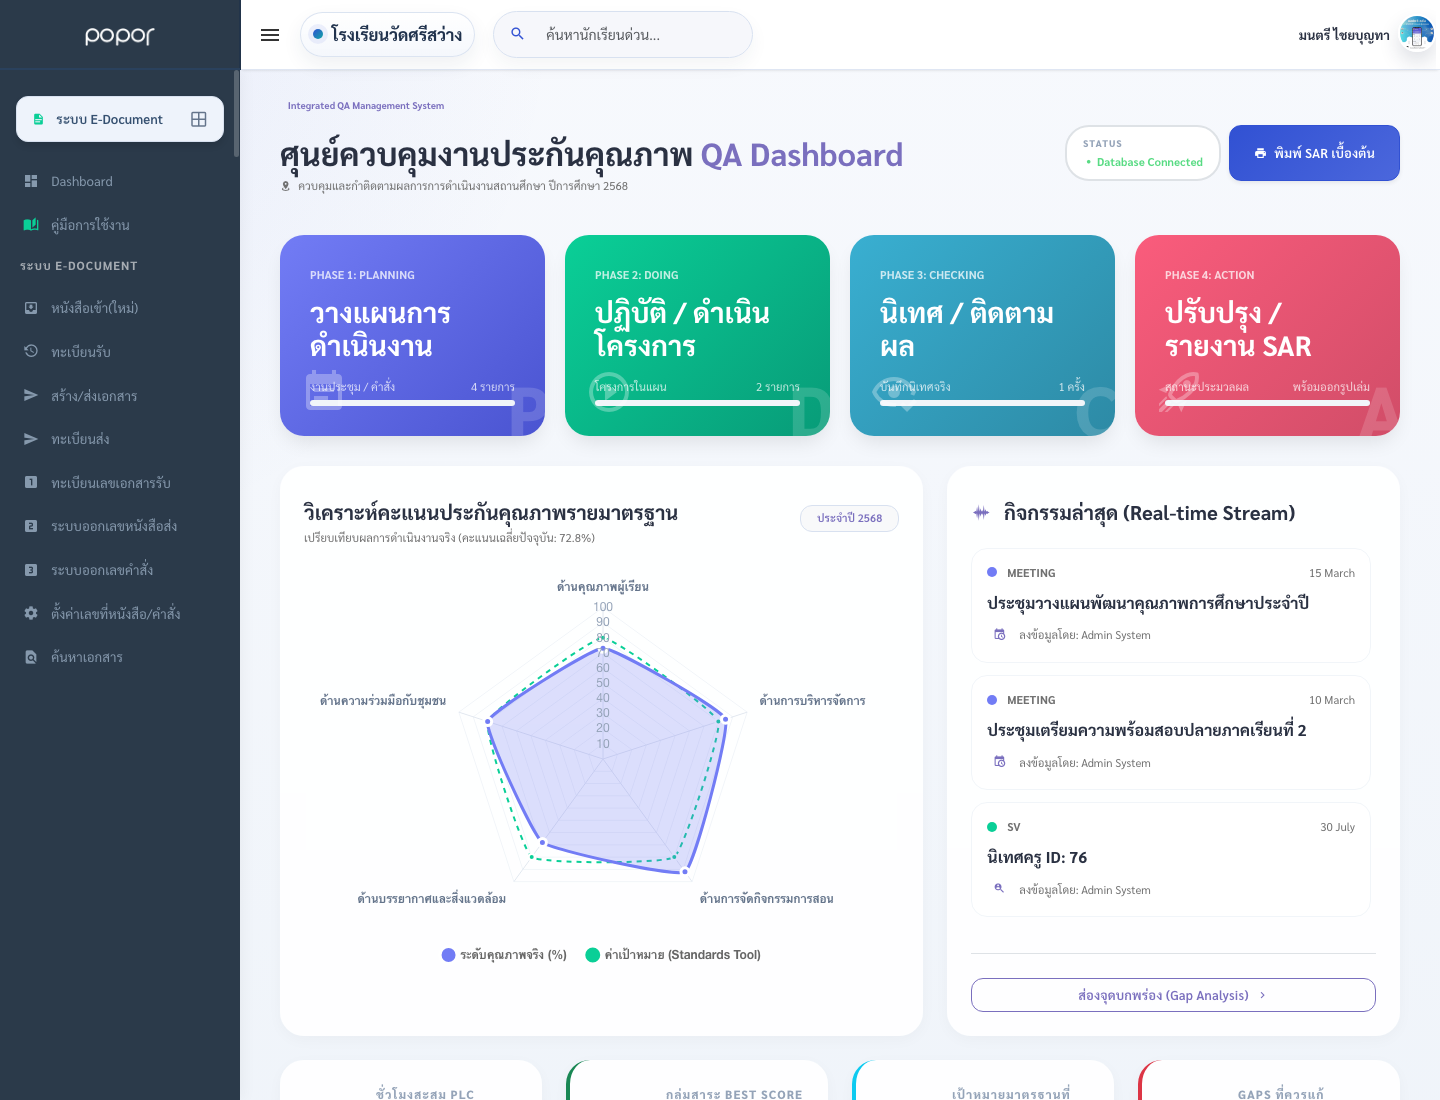This screenshot has width=1440, height=1100.
Task: Click the สร้าง/ส่งเอกสาร send icon
Action: 31,395
